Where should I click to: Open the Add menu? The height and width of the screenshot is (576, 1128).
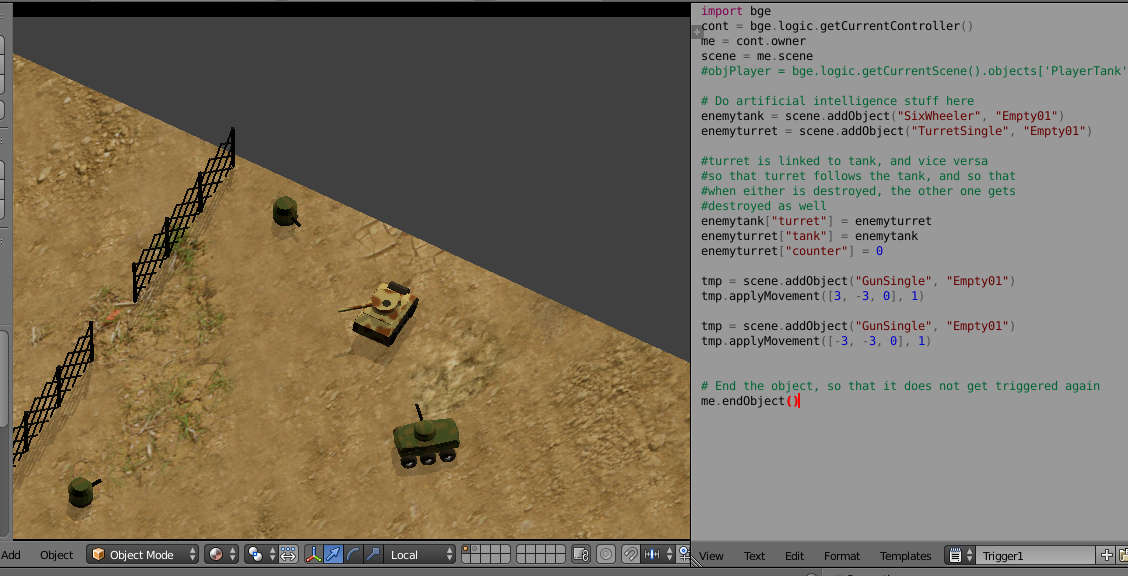click(x=12, y=555)
